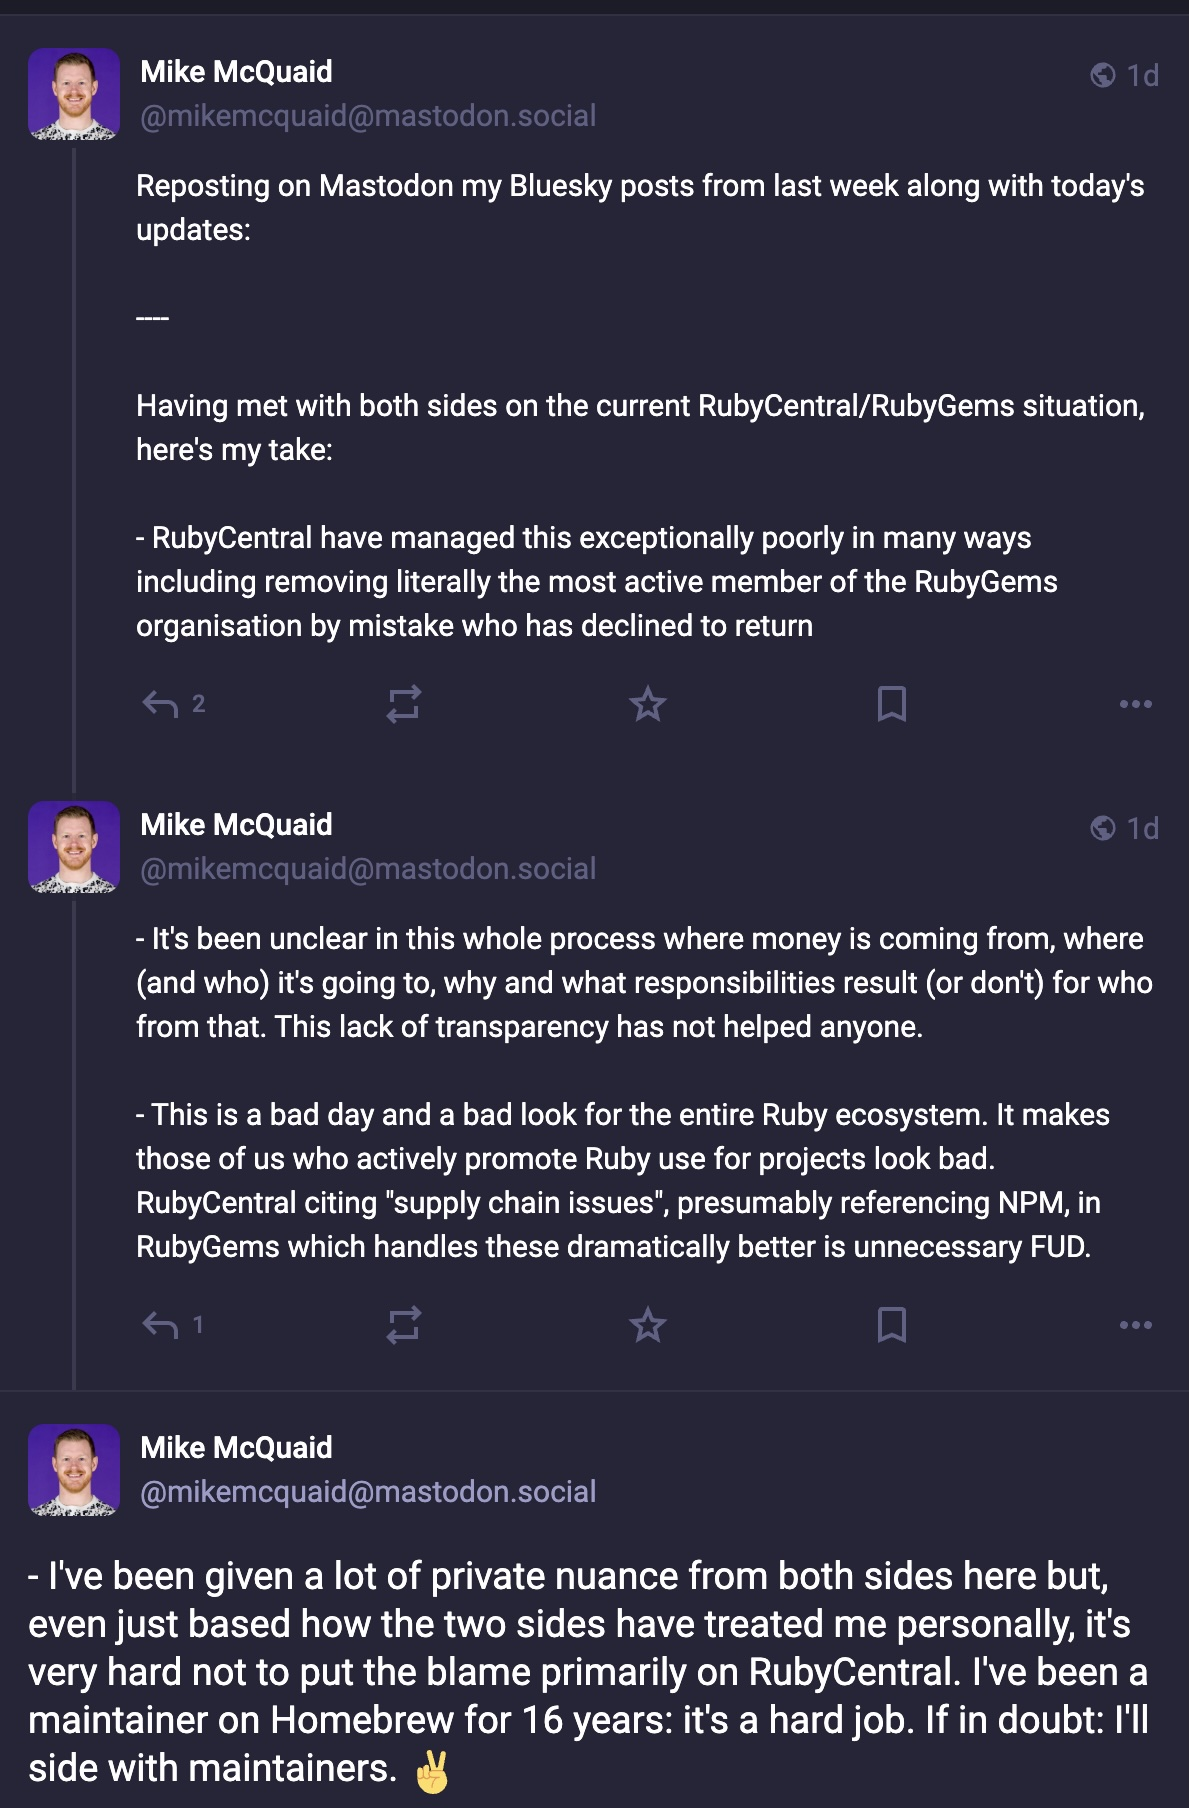Viewport: 1189px width, 1808px height.
Task: Boost the first Mike McQuaid post
Action: (x=404, y=705)
